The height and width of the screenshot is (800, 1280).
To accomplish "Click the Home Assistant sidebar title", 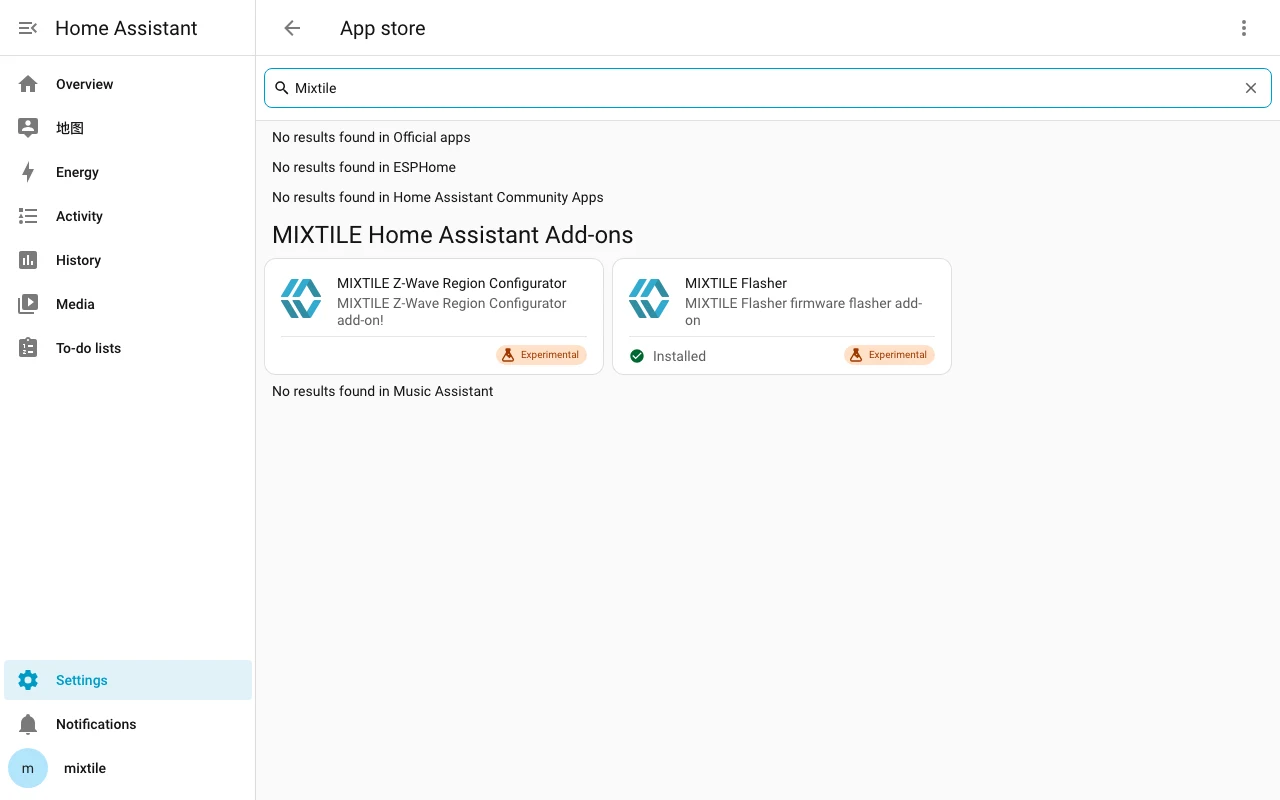I will click(126, 28).
